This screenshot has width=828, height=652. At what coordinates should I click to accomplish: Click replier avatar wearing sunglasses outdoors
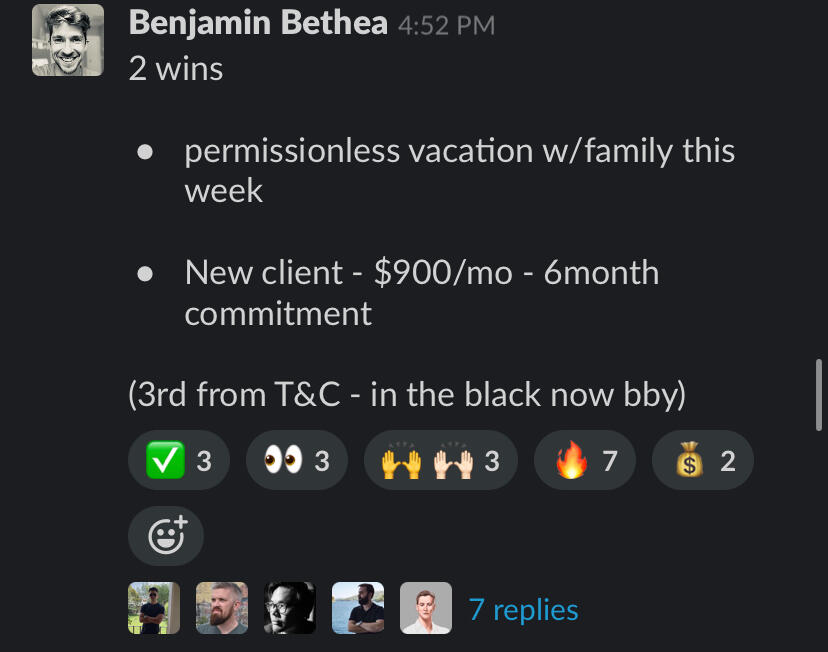(154, 608)
